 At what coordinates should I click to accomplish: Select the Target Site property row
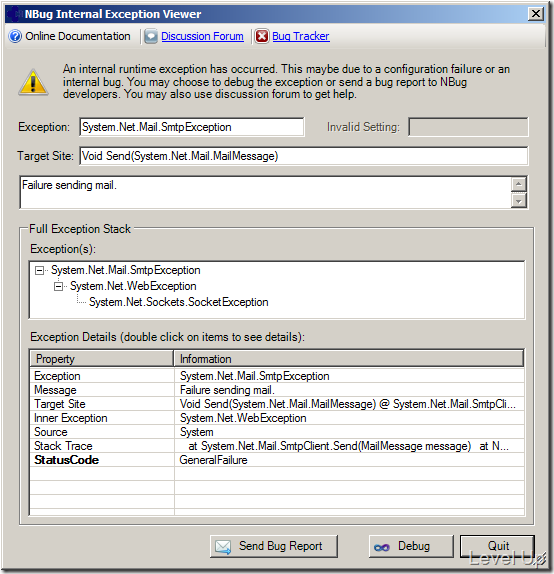277,404
